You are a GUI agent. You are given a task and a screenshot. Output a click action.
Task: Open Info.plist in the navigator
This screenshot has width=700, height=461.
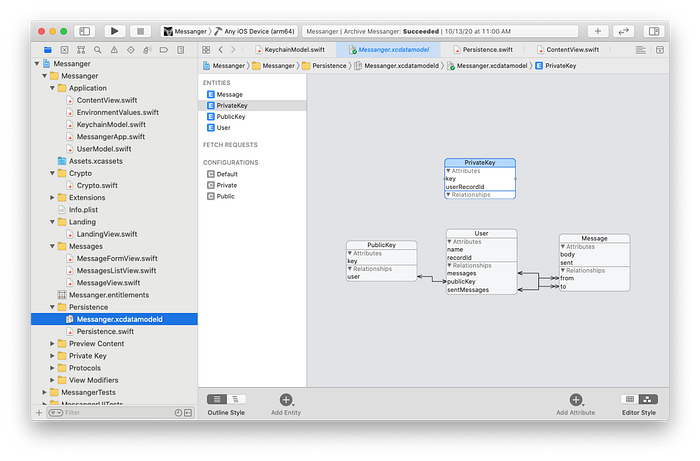(114, 210)
